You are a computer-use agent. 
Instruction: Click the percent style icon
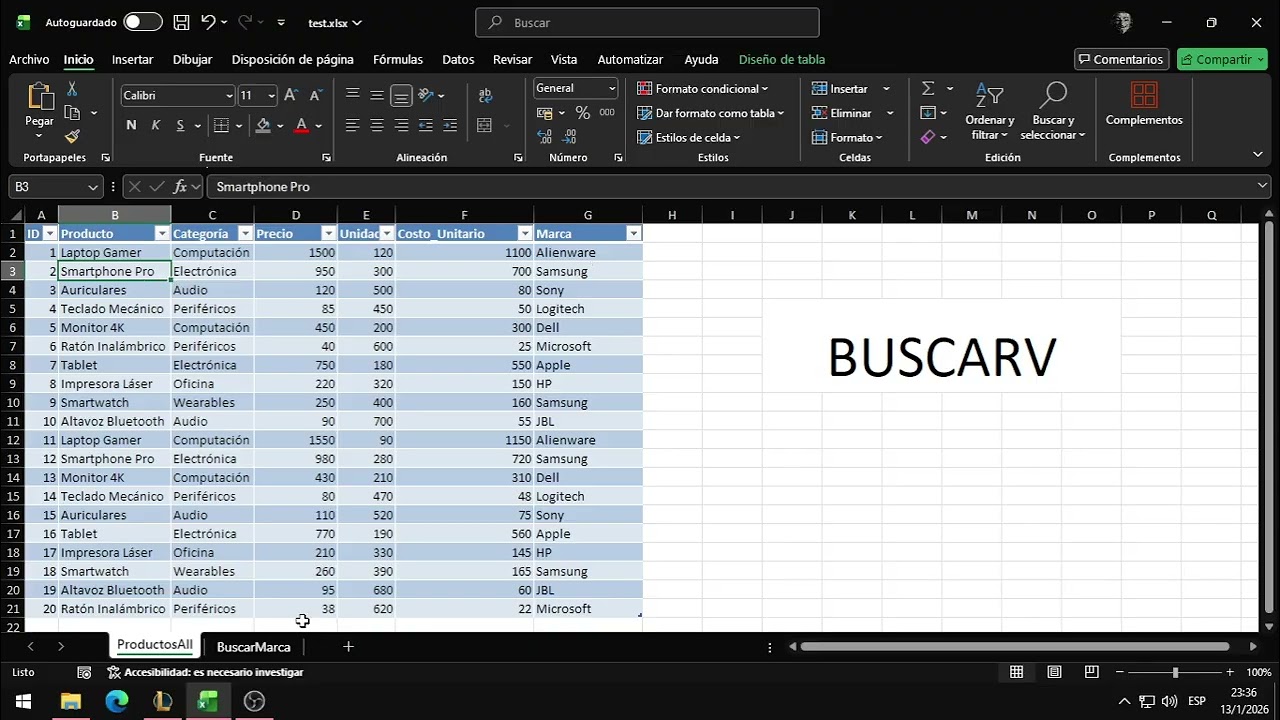click(x=583, y=113)
